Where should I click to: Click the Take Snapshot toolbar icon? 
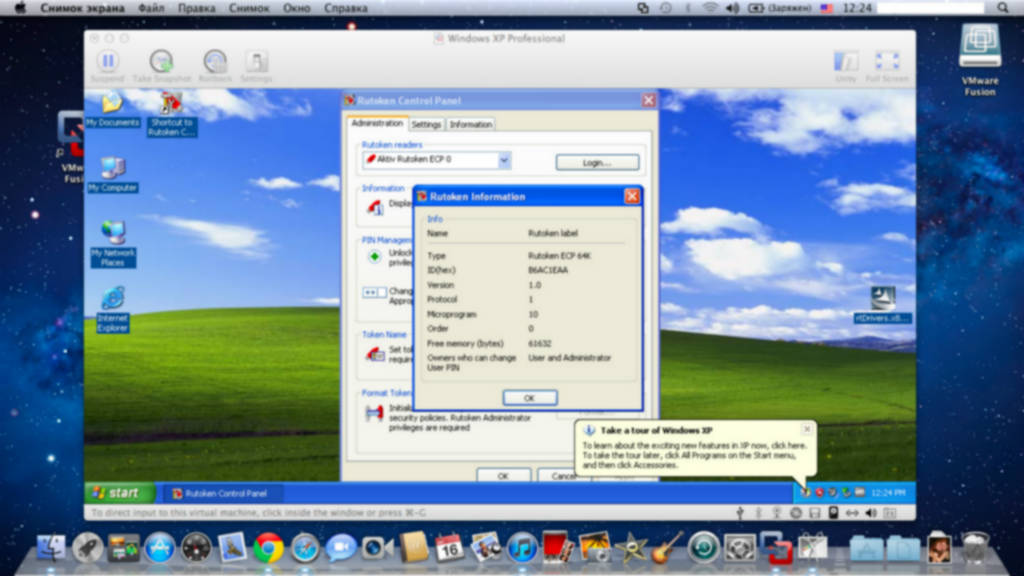click(x=161, y=62)
